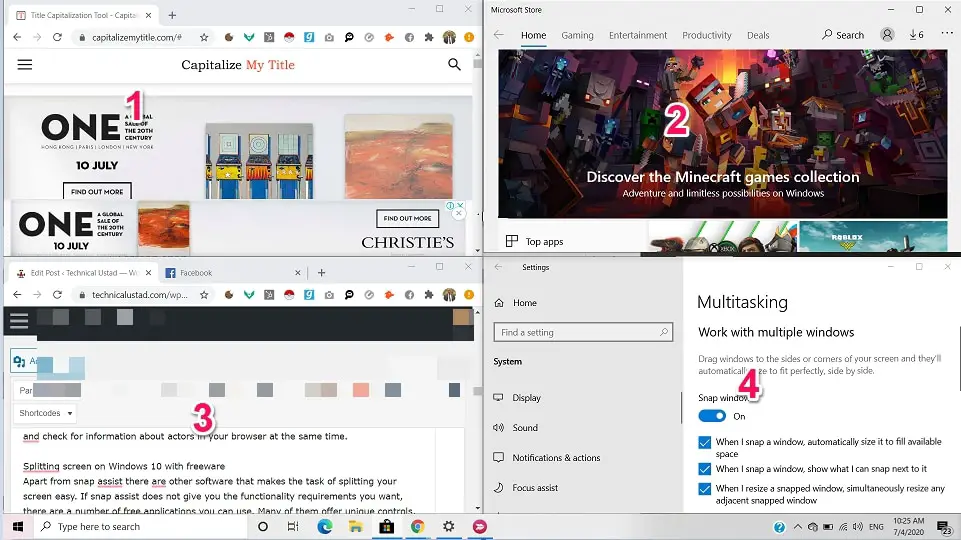The height and width of the screenshot is (540, 961).
Task: Go back in the capitalizemytitle browser window
Action: point(17,37)
